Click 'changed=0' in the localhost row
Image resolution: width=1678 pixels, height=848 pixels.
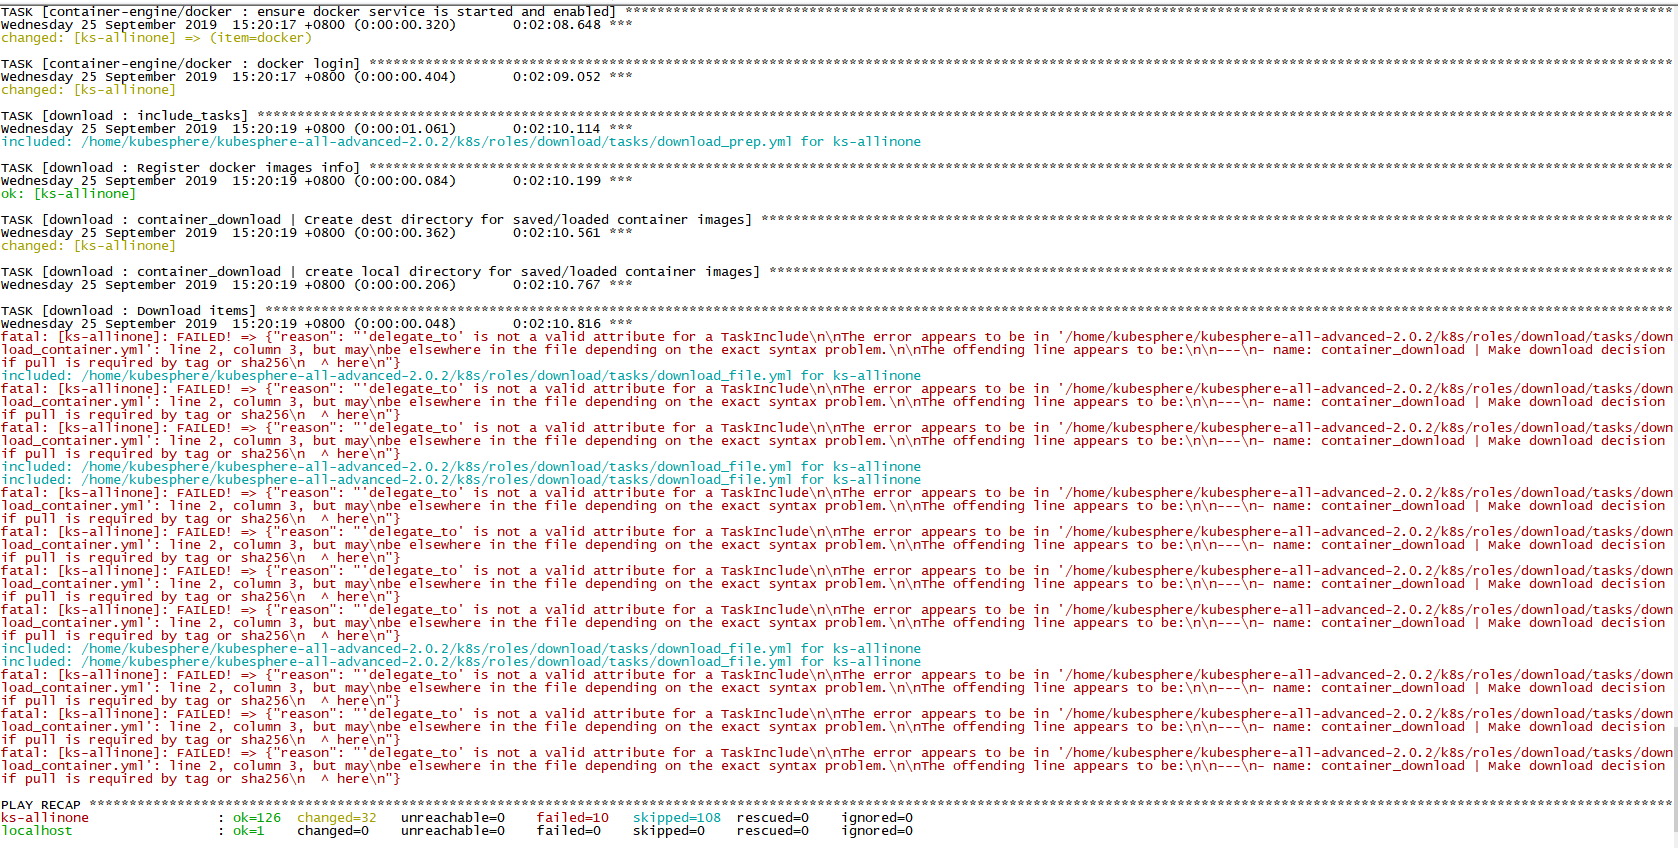(x=333, y=831)
